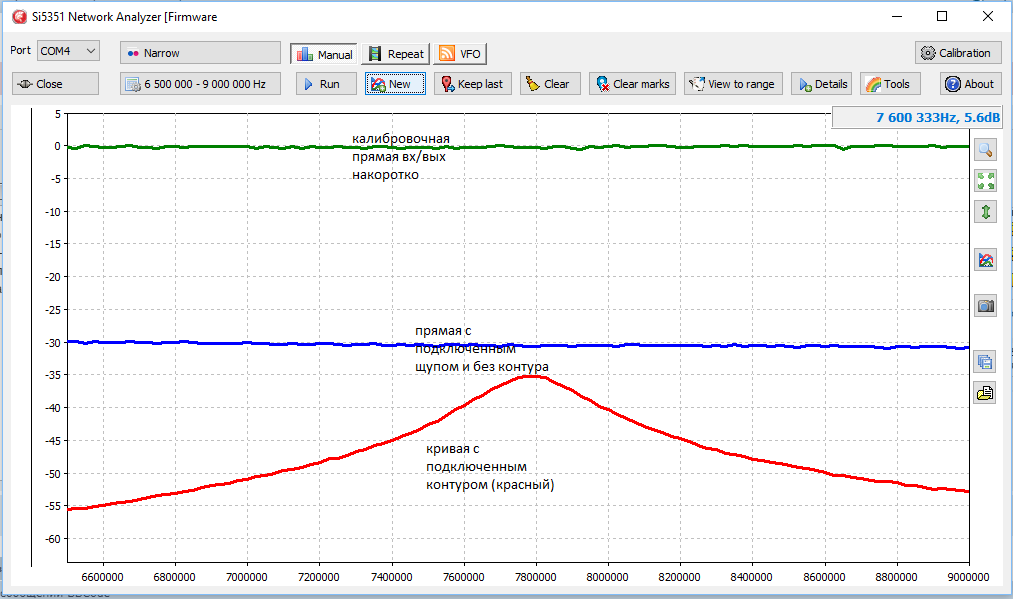Open the 6 500 000 - 9 000 000 Hz range selector
1013x599 pixels.
(x=200, y=84)
